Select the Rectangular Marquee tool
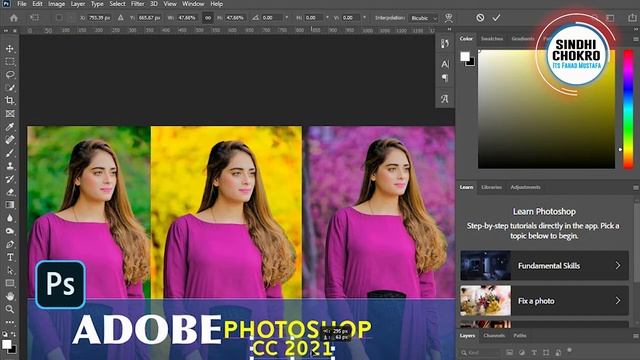Viewport: 640px width, 360px height. coord(10,62)
